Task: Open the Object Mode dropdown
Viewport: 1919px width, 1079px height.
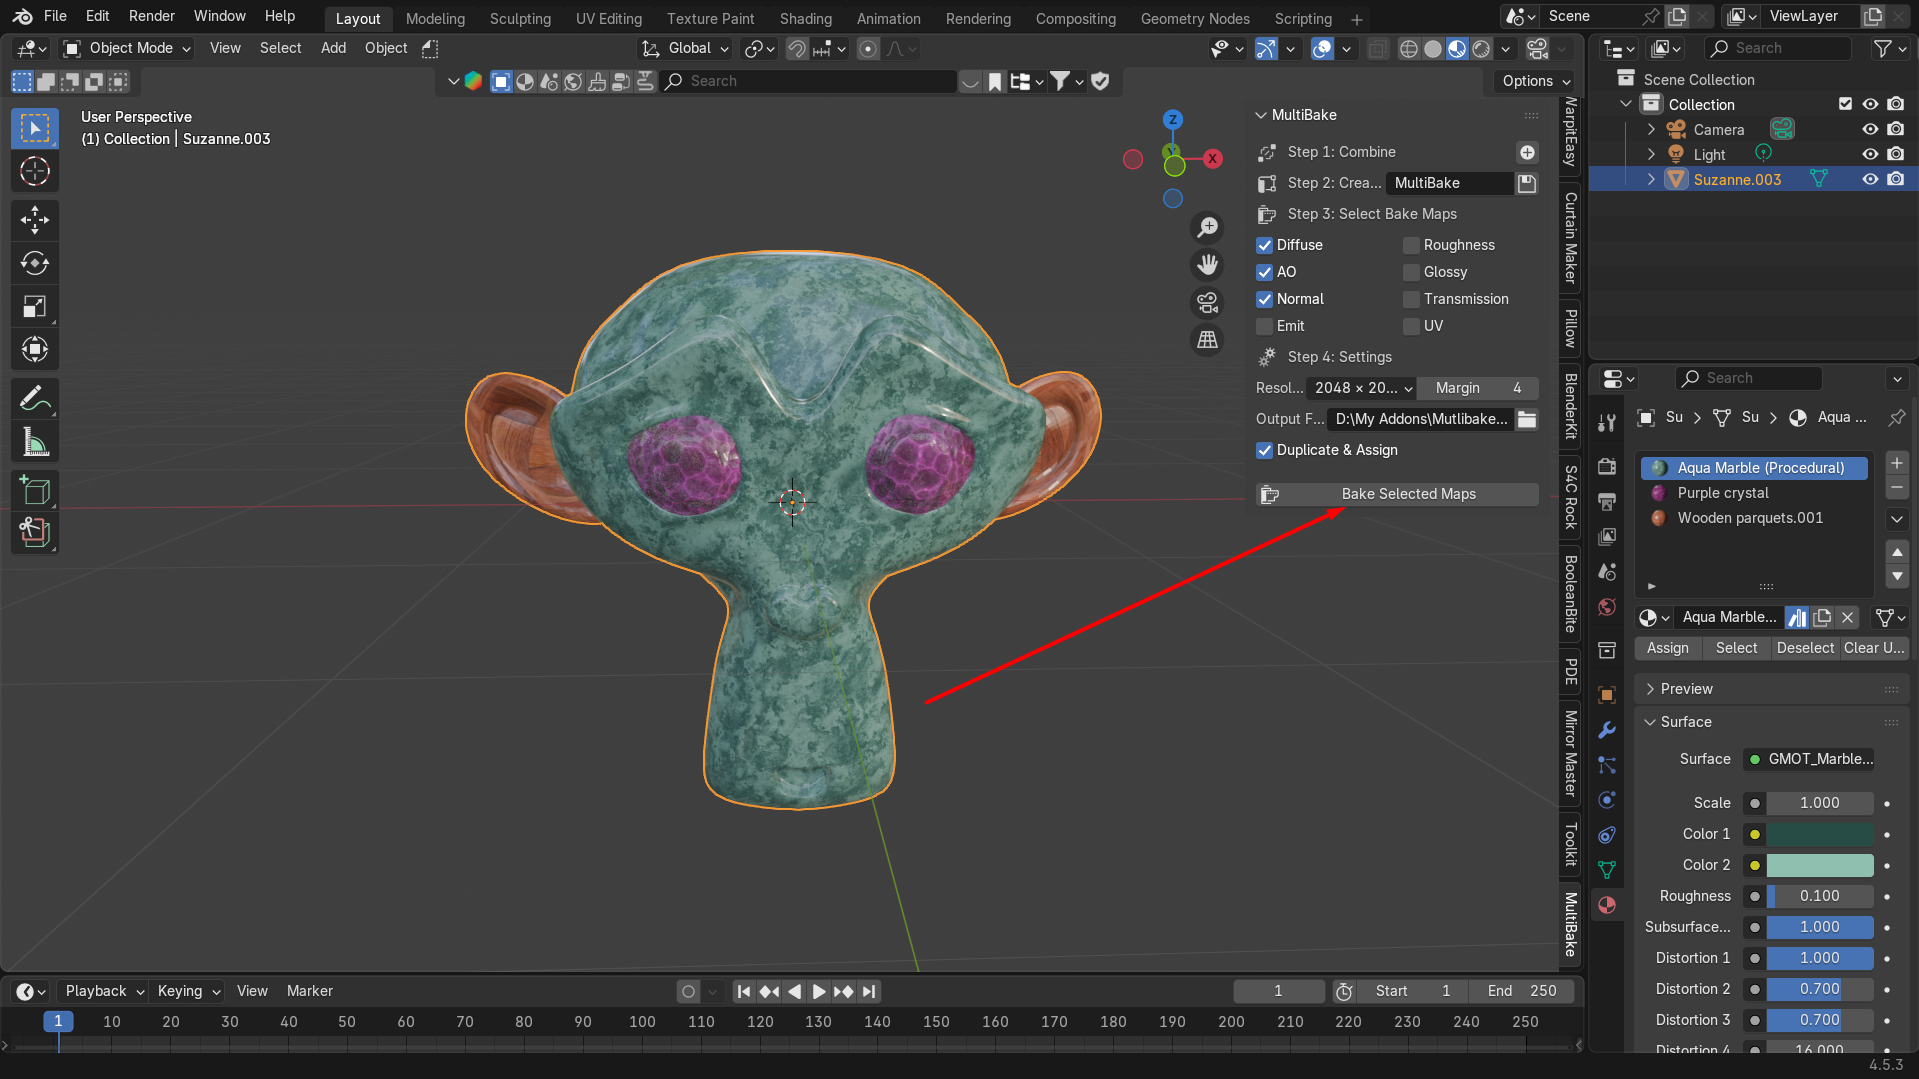Action: (127, 48)
